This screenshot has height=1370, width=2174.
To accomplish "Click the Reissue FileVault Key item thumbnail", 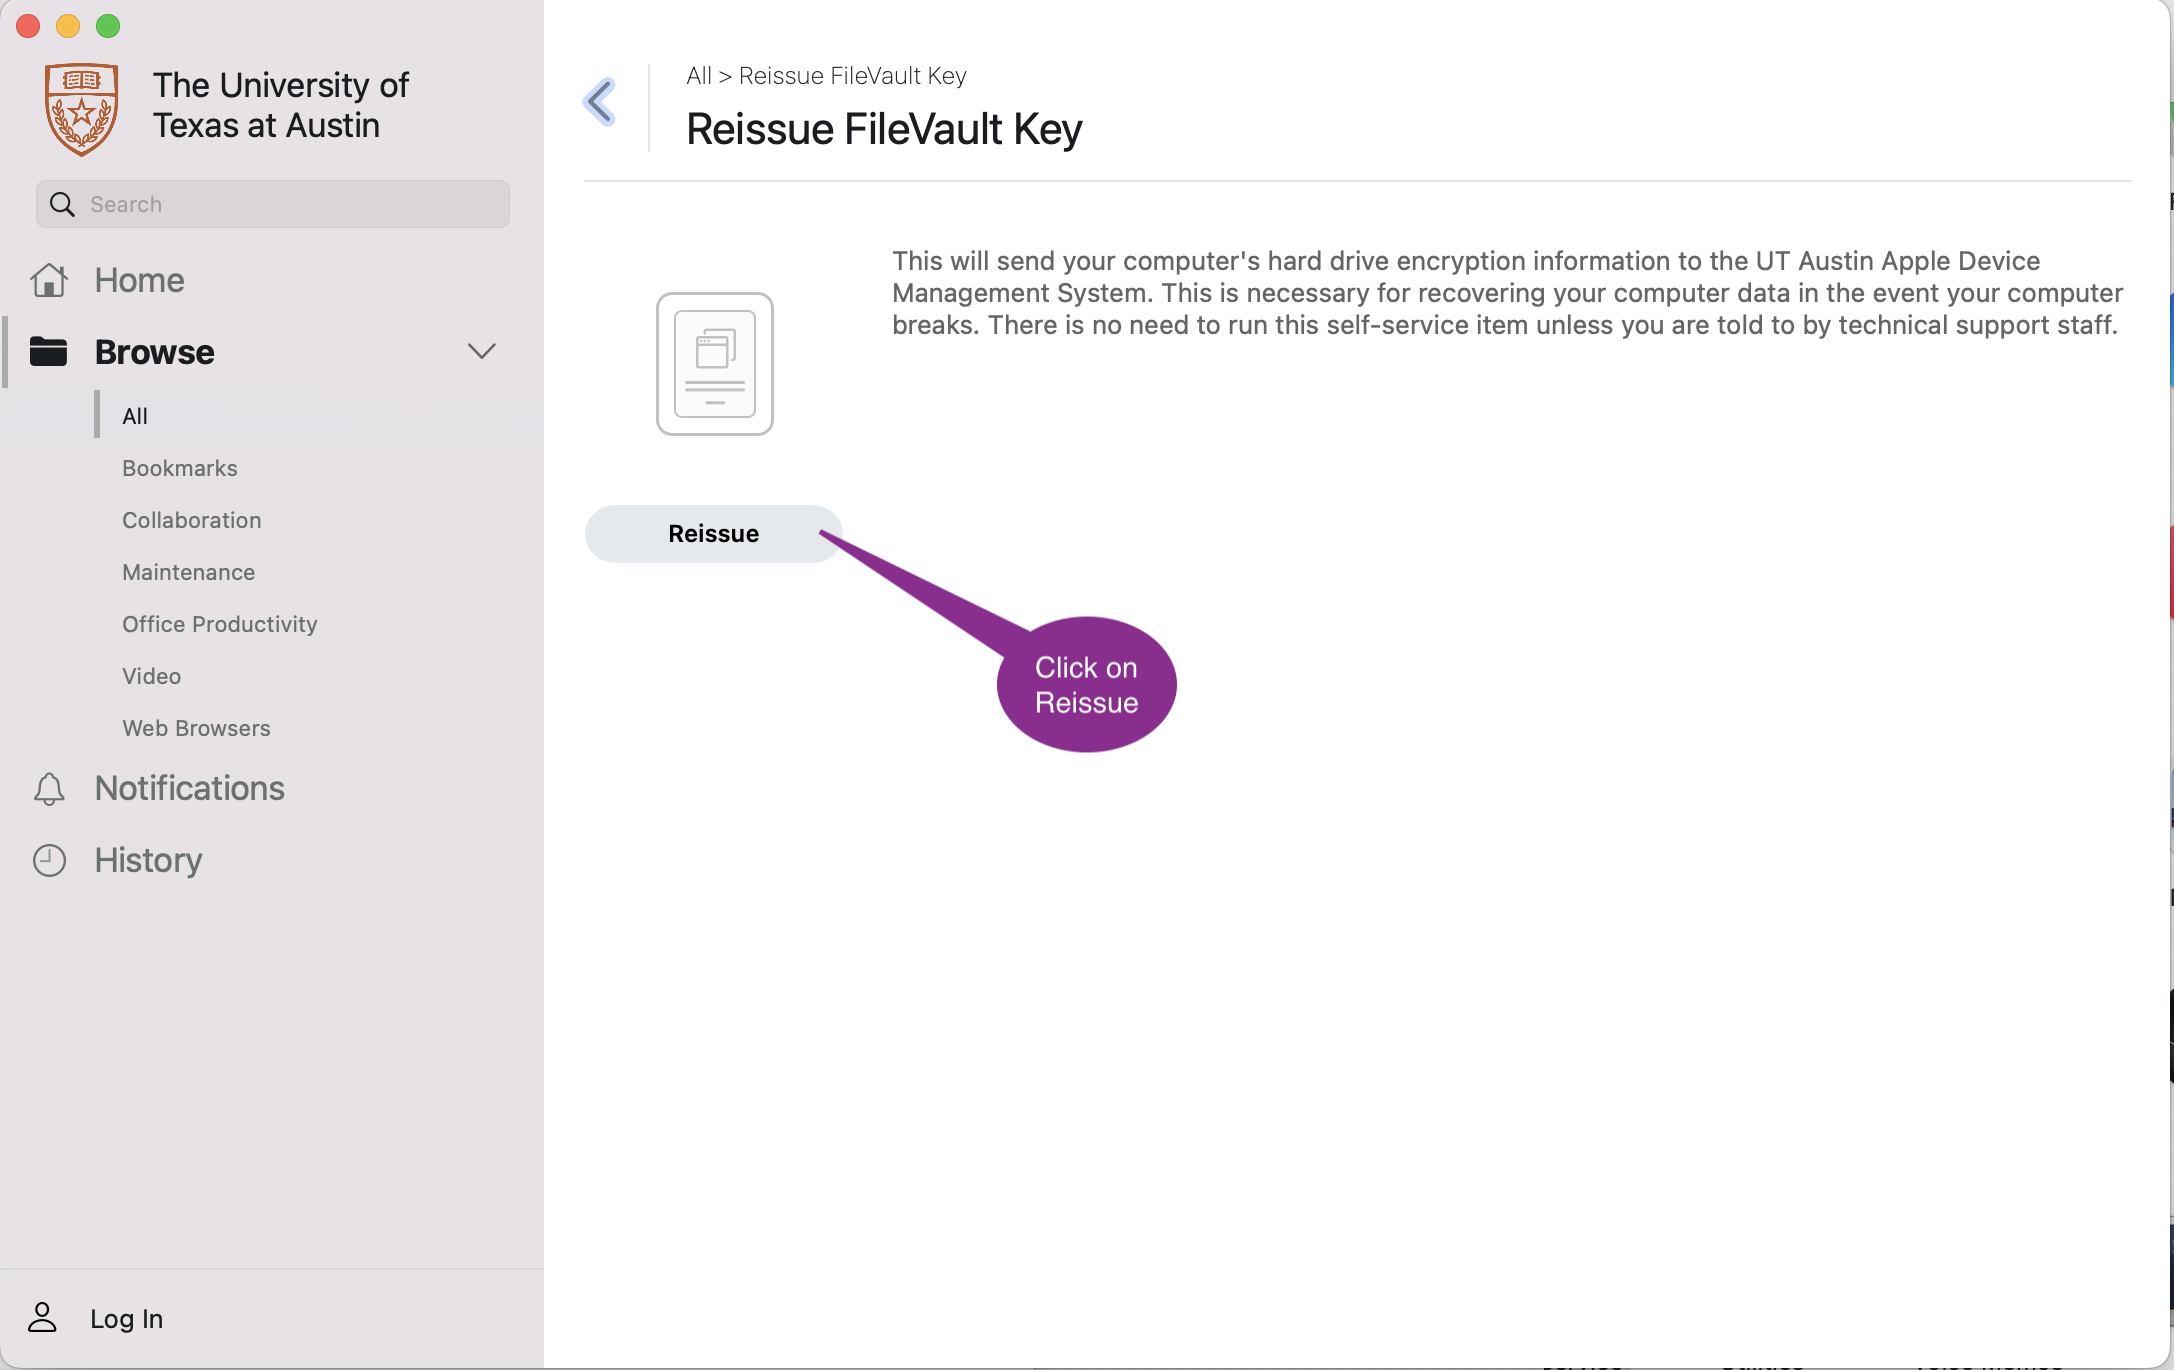I will (x=714, y=364).
